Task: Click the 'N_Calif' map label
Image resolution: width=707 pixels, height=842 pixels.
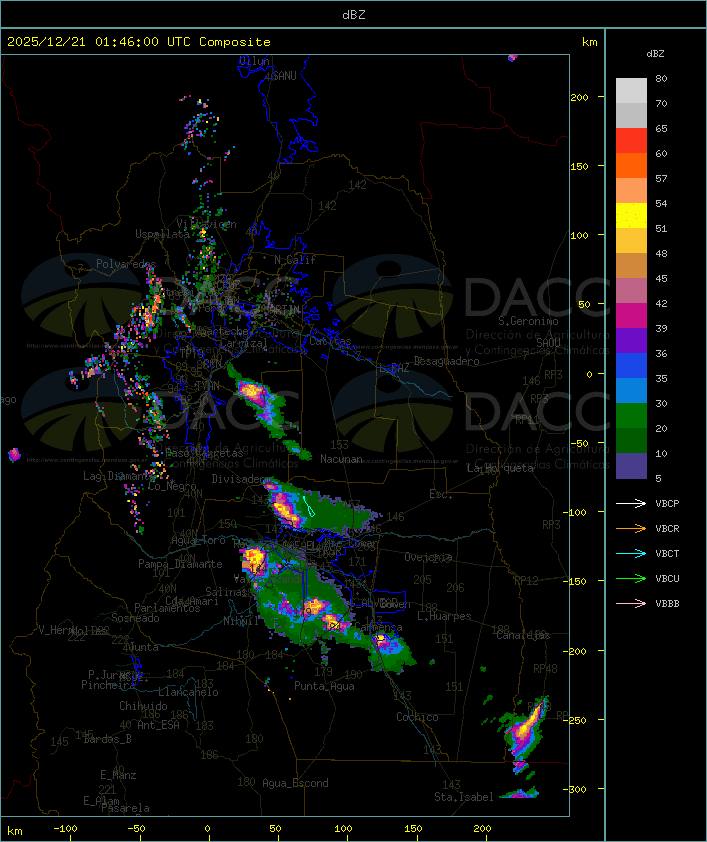Action: click(295, 260)
